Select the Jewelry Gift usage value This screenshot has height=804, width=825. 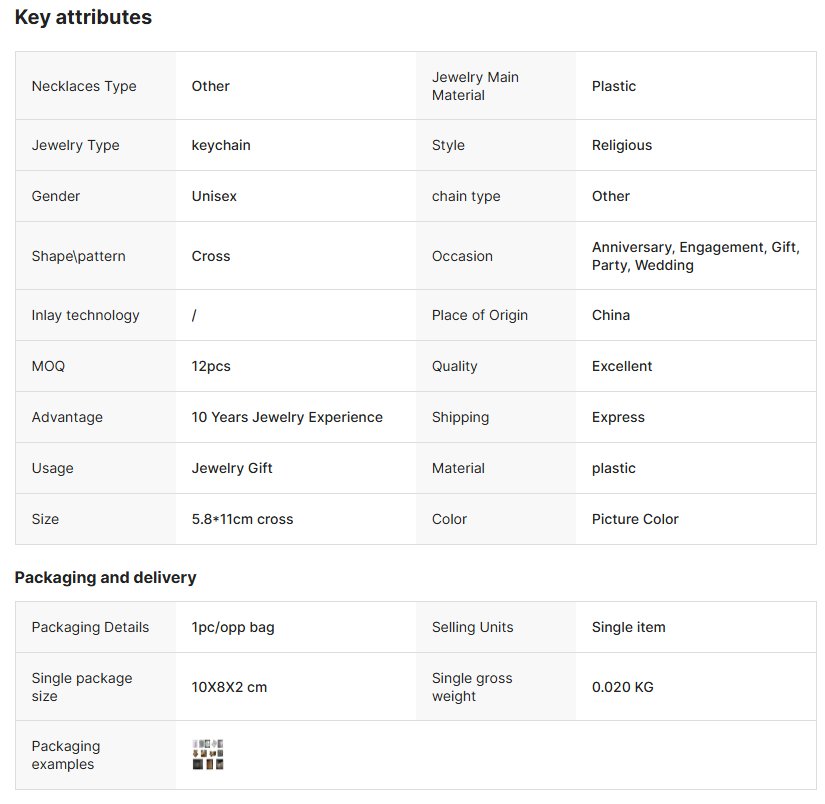(x=232, y=468)
